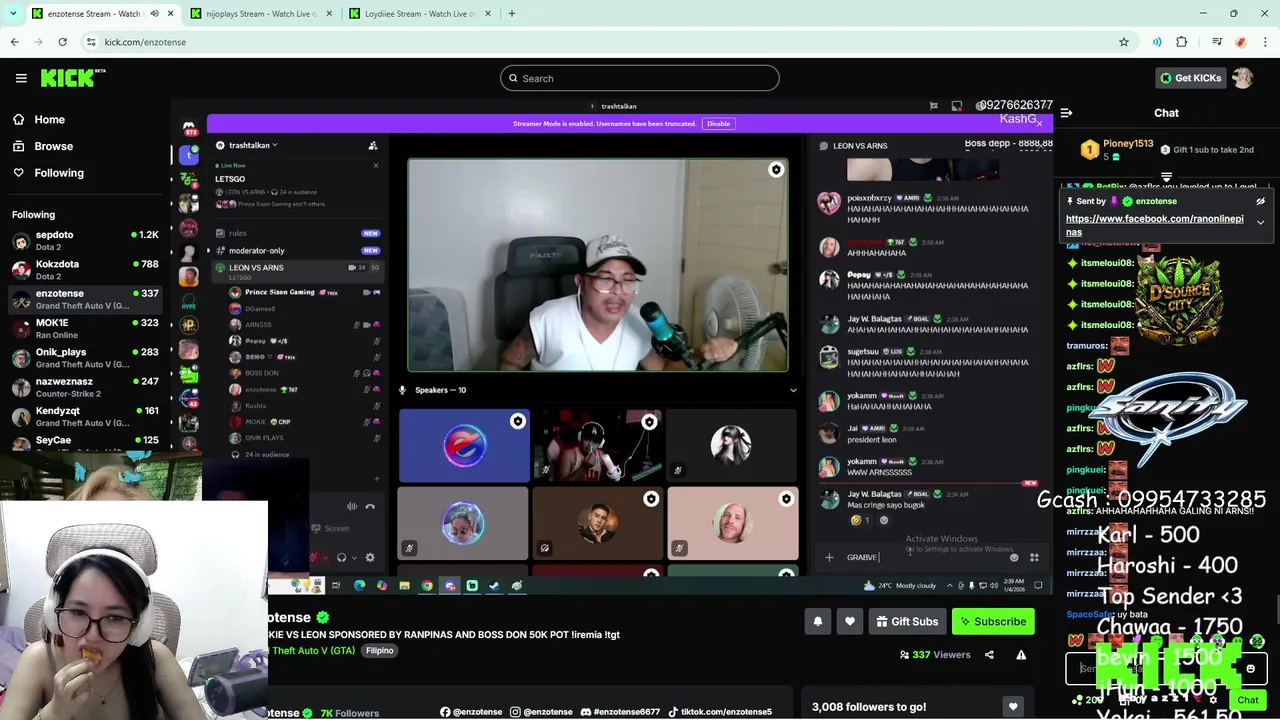Open Prince Sison Gaming speaker entry
Image resolution: width=1280 pixels, height=720 pixels.
pyautogui.click(x=305, y=292)
